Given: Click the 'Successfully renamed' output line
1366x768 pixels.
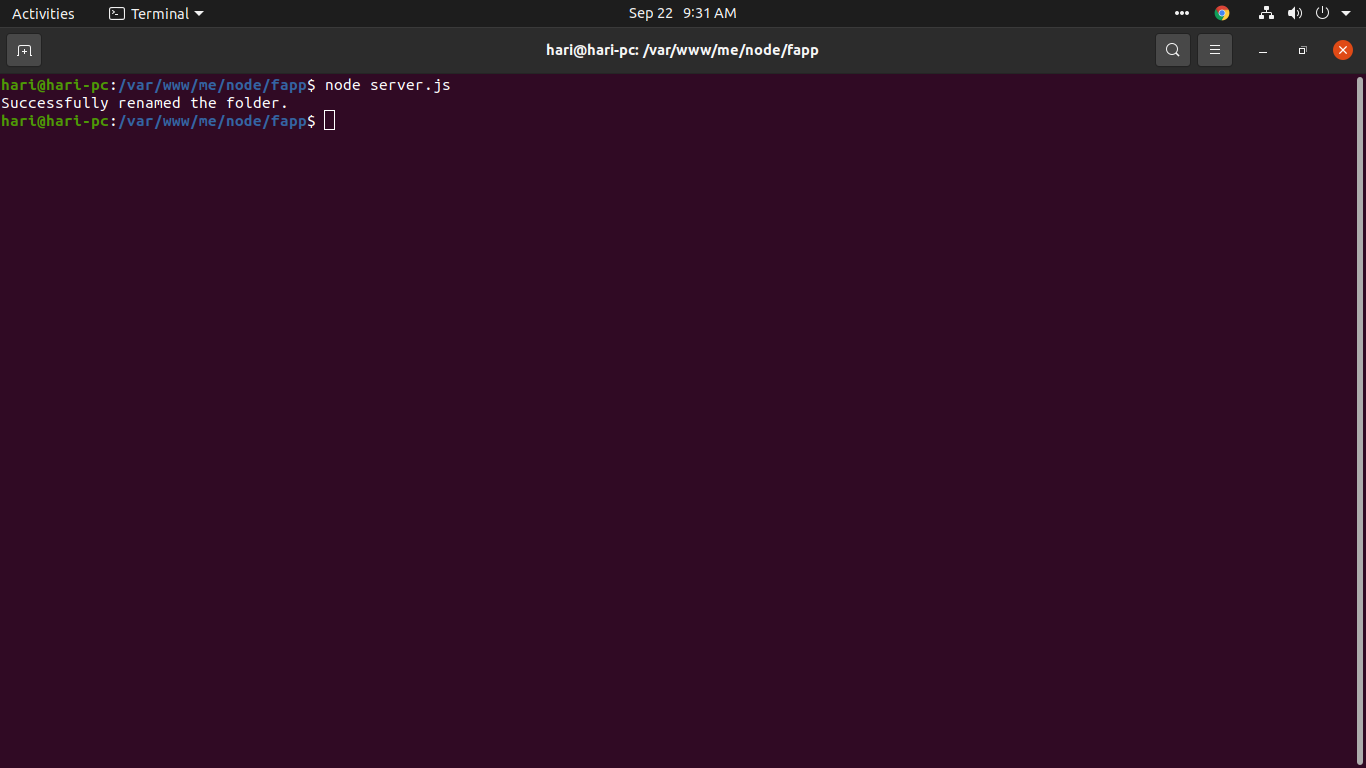Looking at the screenshot, I should click(143, 102).
